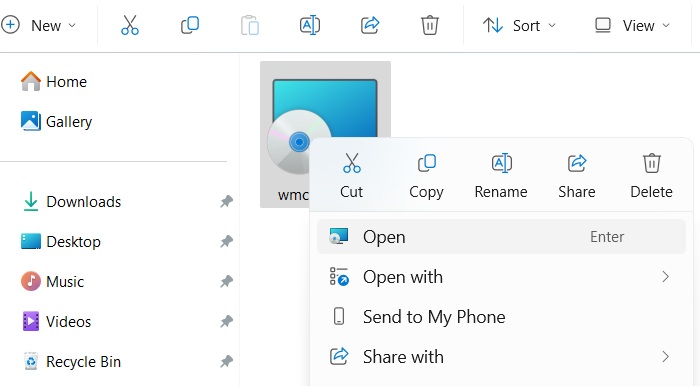Click the toolbar Share icon
This screenshot has height=386, width=700.
370,25
